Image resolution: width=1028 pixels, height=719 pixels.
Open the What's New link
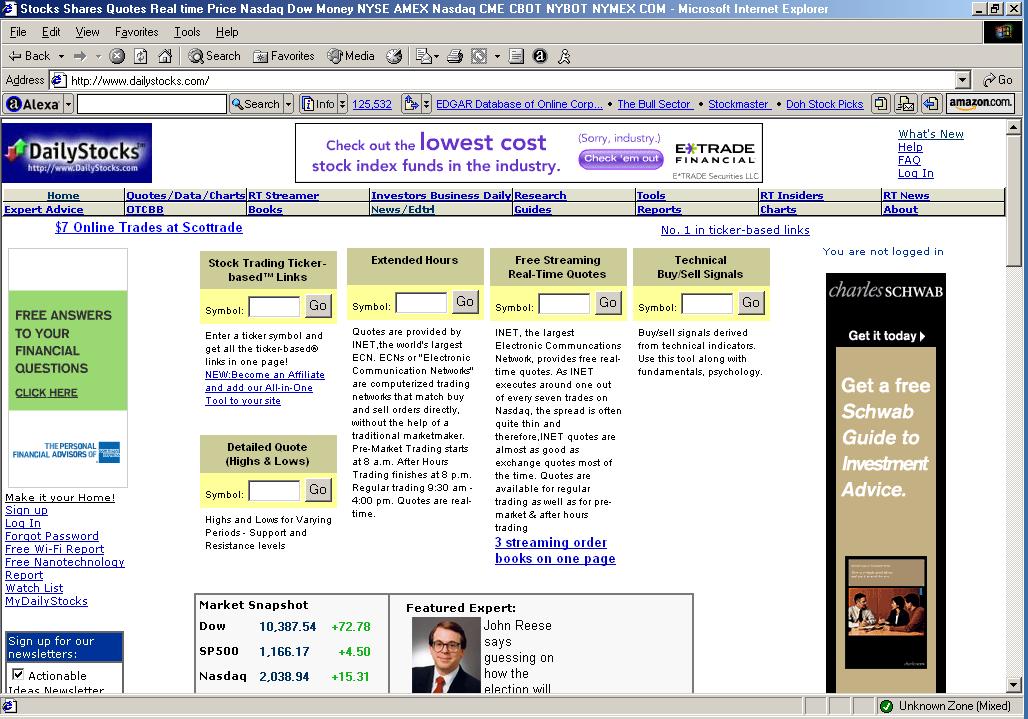tap(930, 134)
